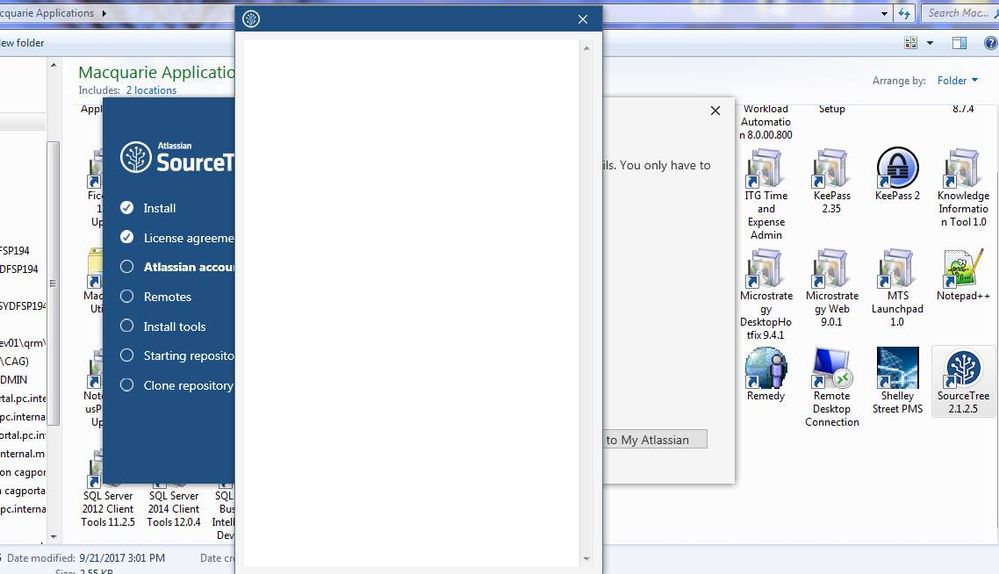Select the Remedy shortcut icon

(766, 368)
